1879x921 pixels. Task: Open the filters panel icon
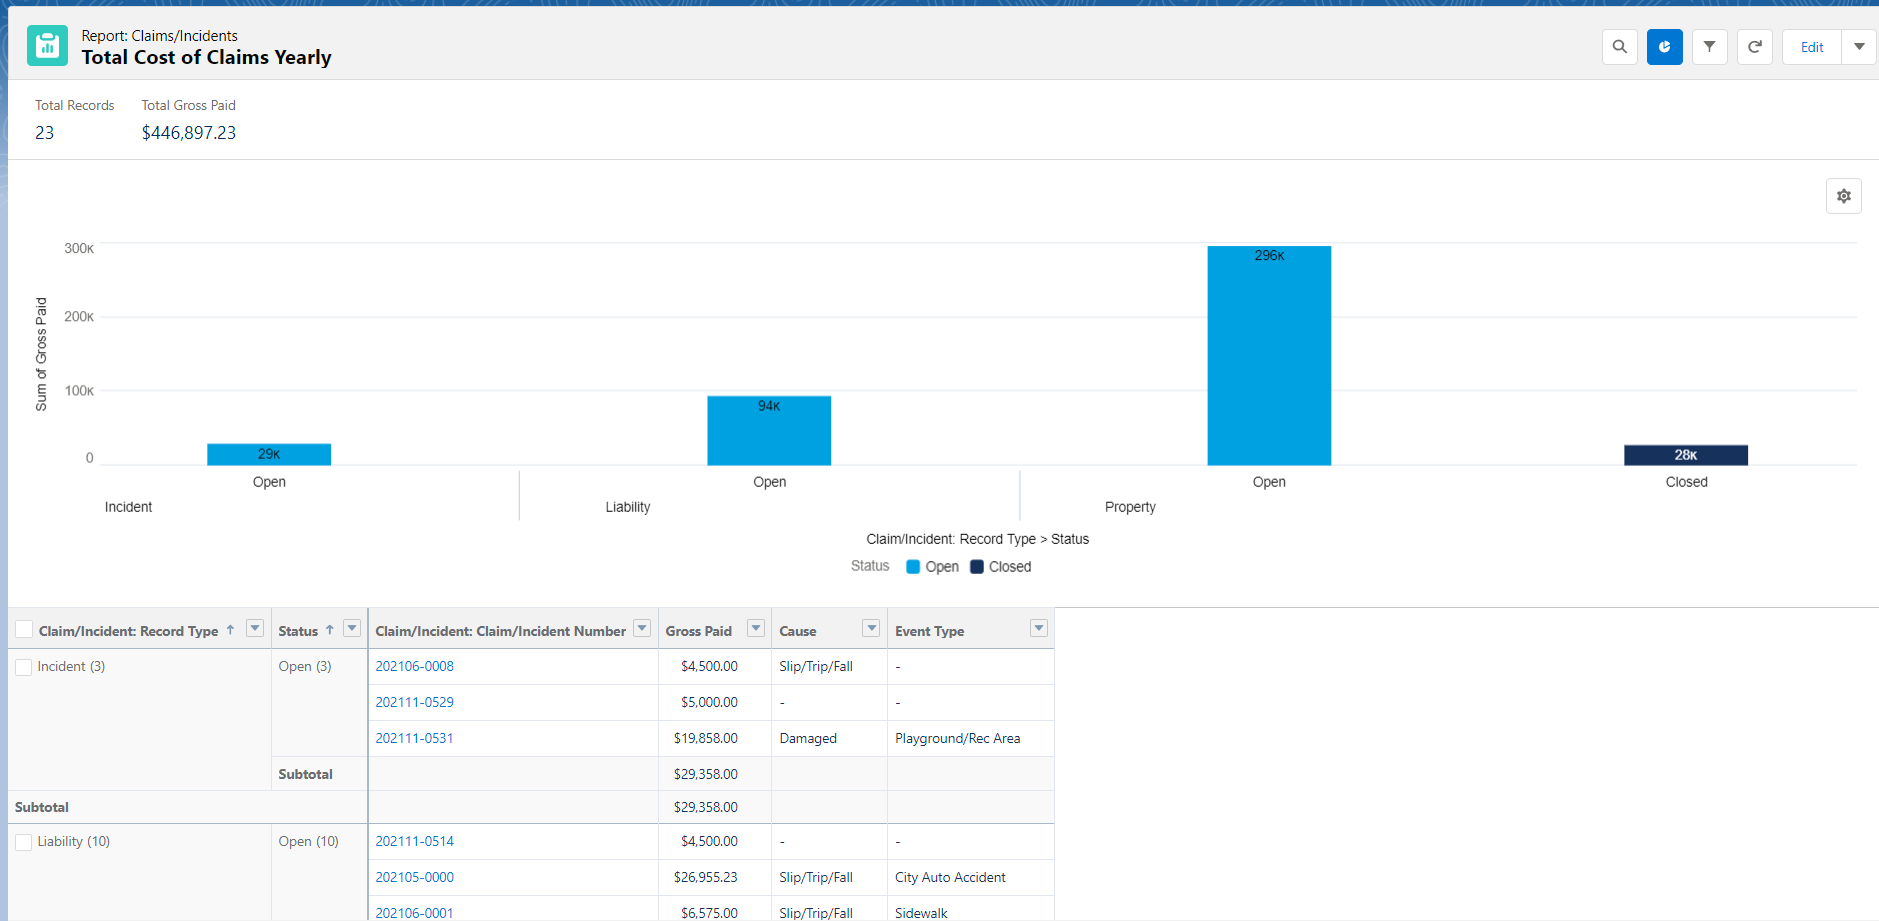[x=1709, y=47]
